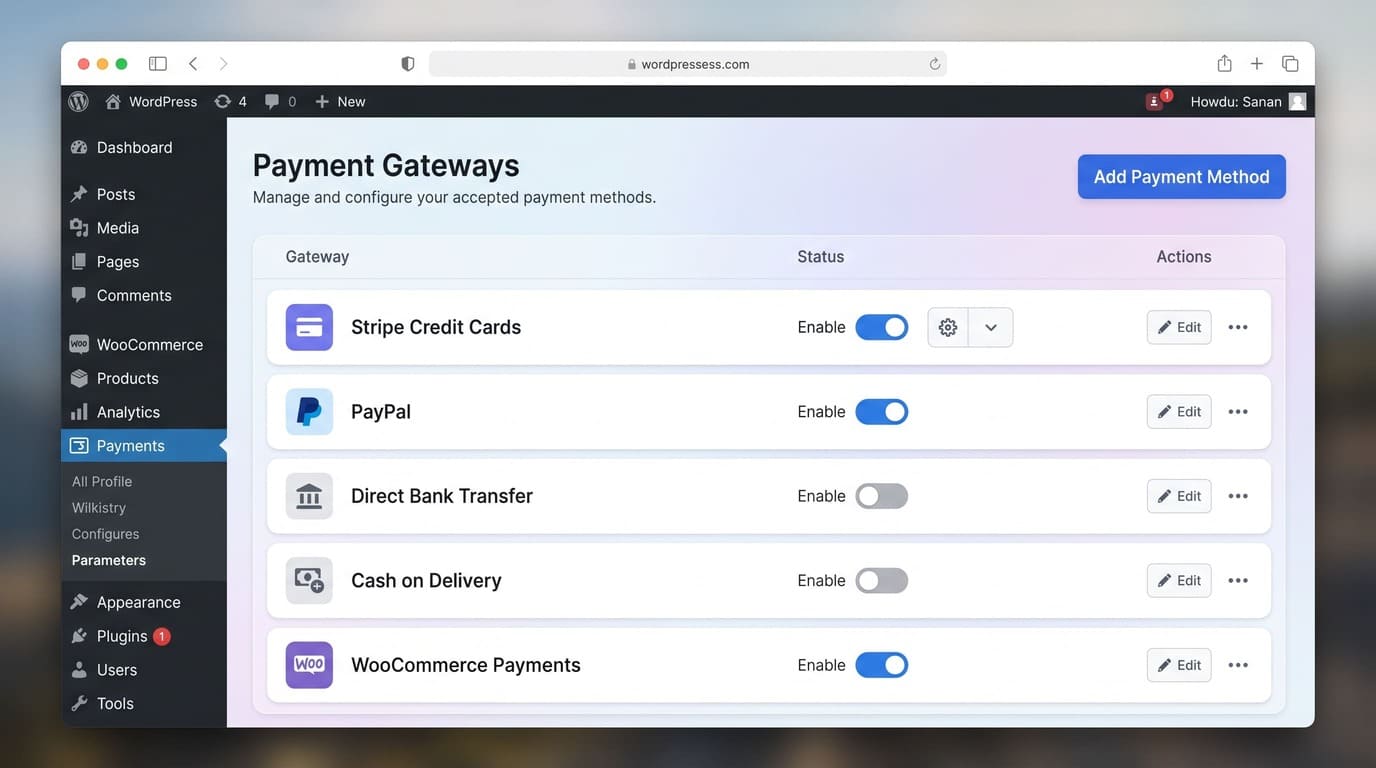The height and width of the screenshot is (768, 1376).
Task: Click the Add Payment Method button
Action: point(1182,177)
